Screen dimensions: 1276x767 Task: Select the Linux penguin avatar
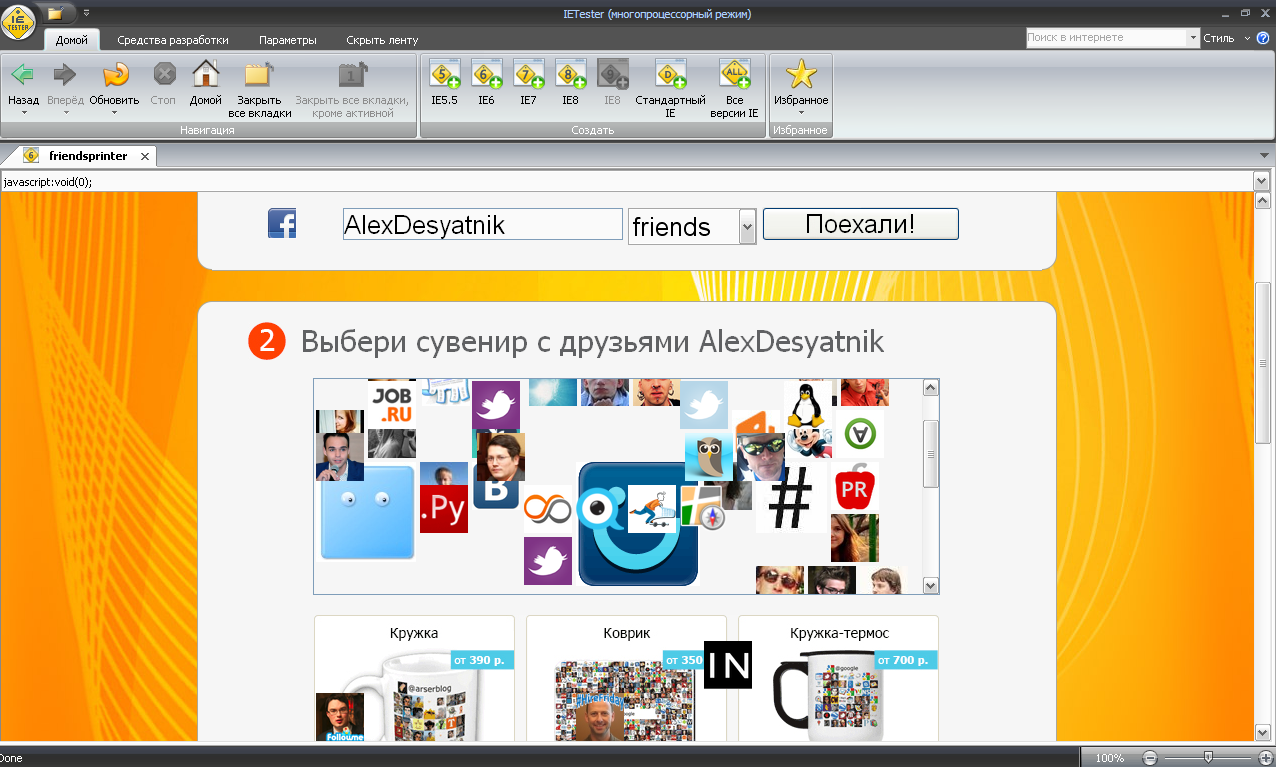(x=808, y=404)
